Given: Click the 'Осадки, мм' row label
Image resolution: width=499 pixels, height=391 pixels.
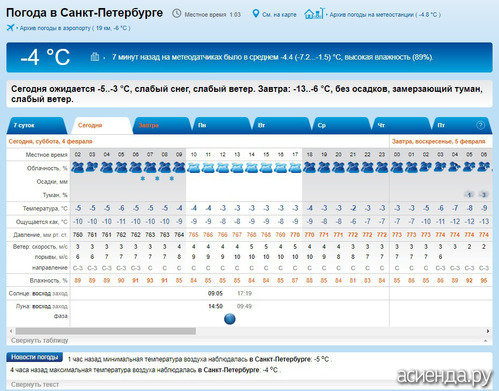Looking at the screenshot, I should (x=52, y=182).
